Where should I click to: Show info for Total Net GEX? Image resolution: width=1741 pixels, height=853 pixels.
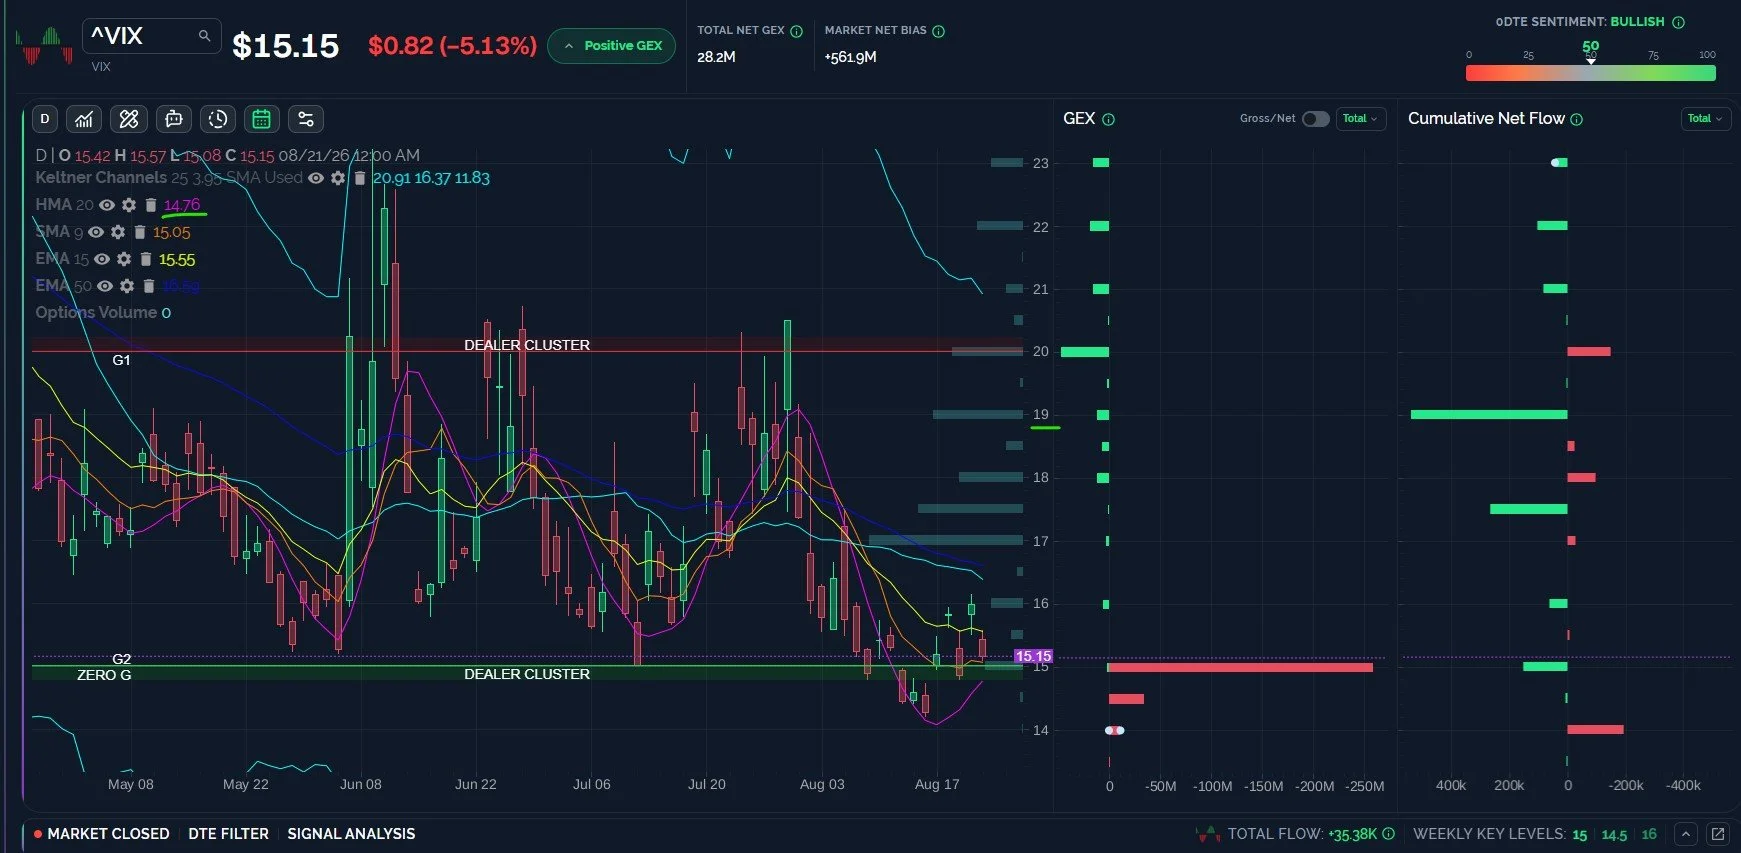coord(797,31)
